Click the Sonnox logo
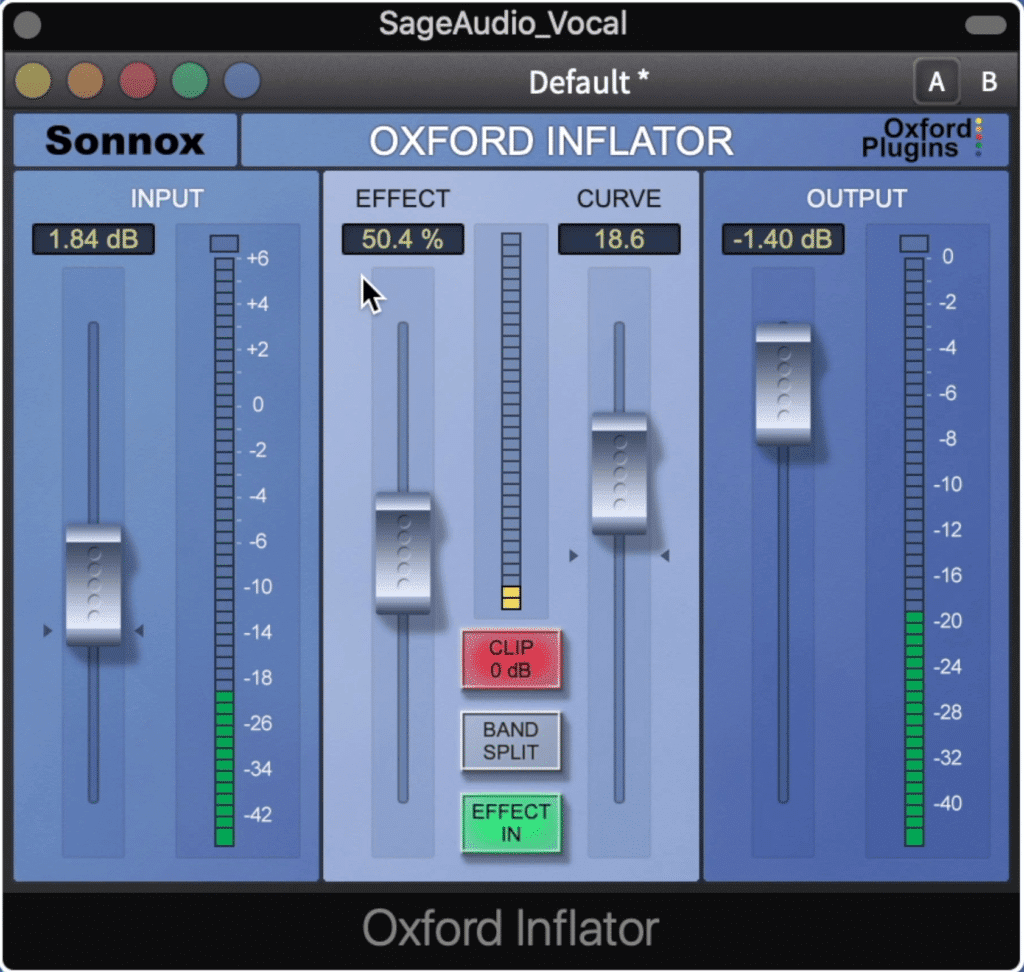The height and width of the screenshot is (972, 1024). [x=125, y=140]
